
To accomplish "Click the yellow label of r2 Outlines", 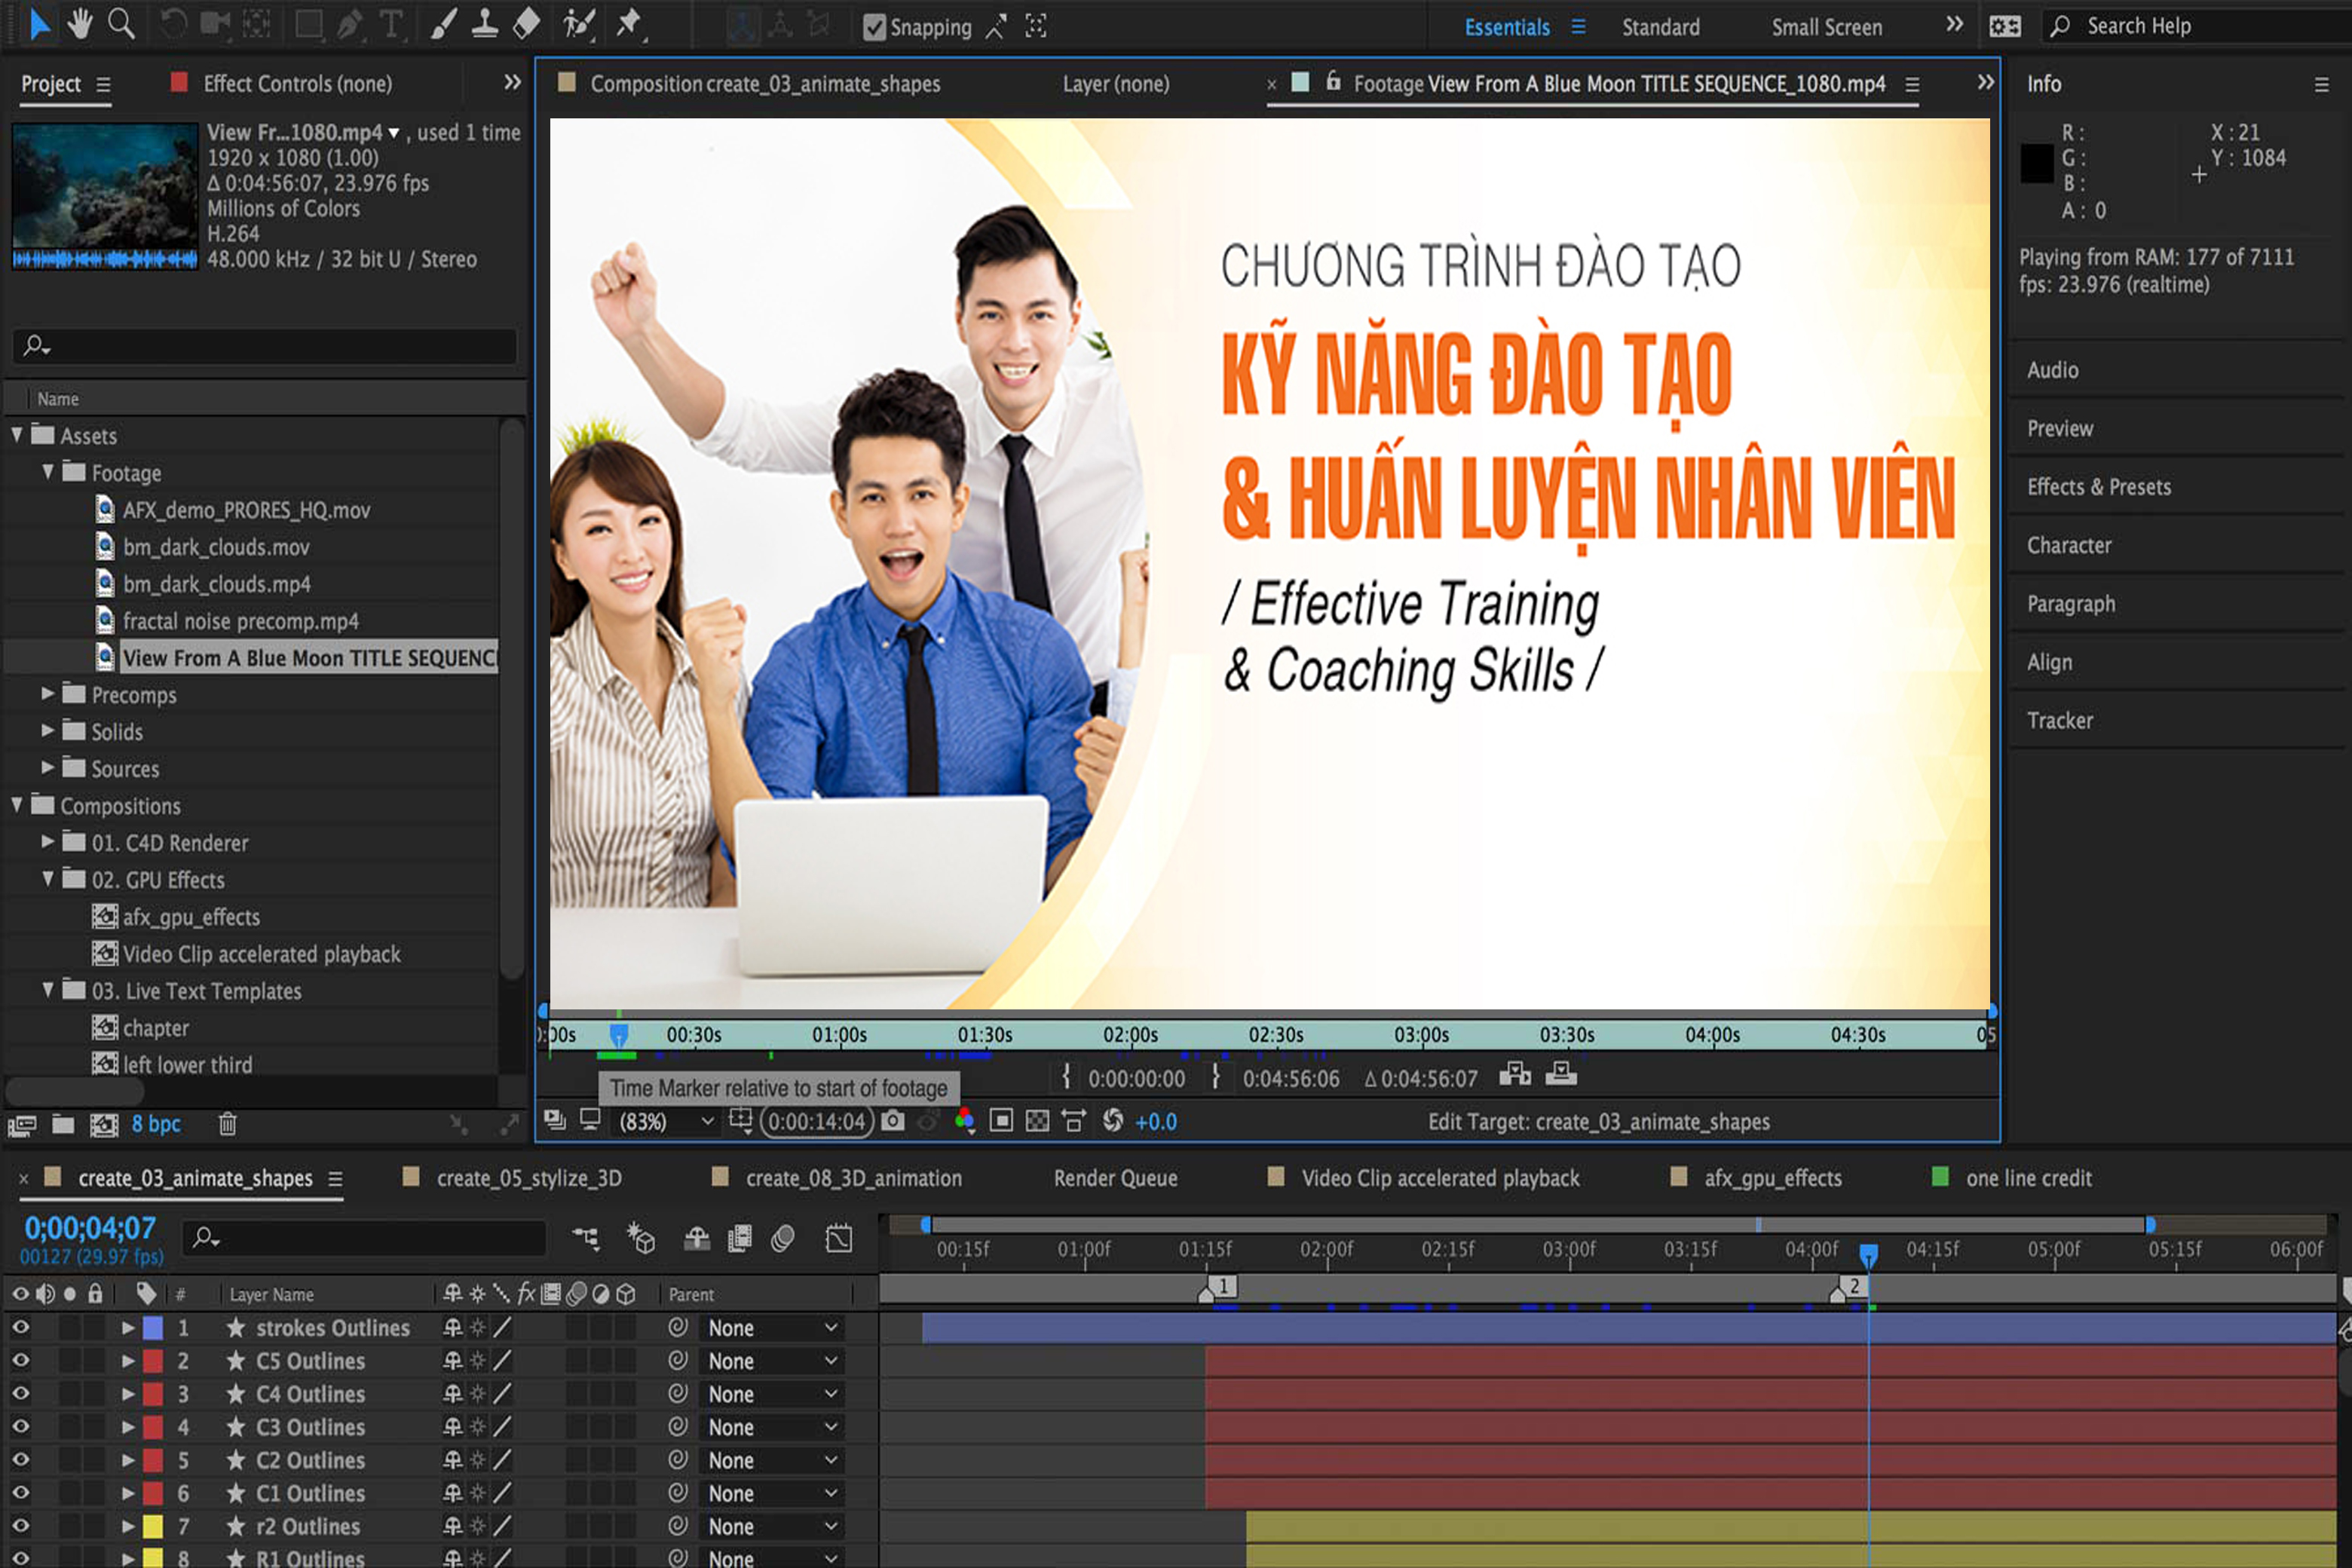I will [x=153, y=1526].
